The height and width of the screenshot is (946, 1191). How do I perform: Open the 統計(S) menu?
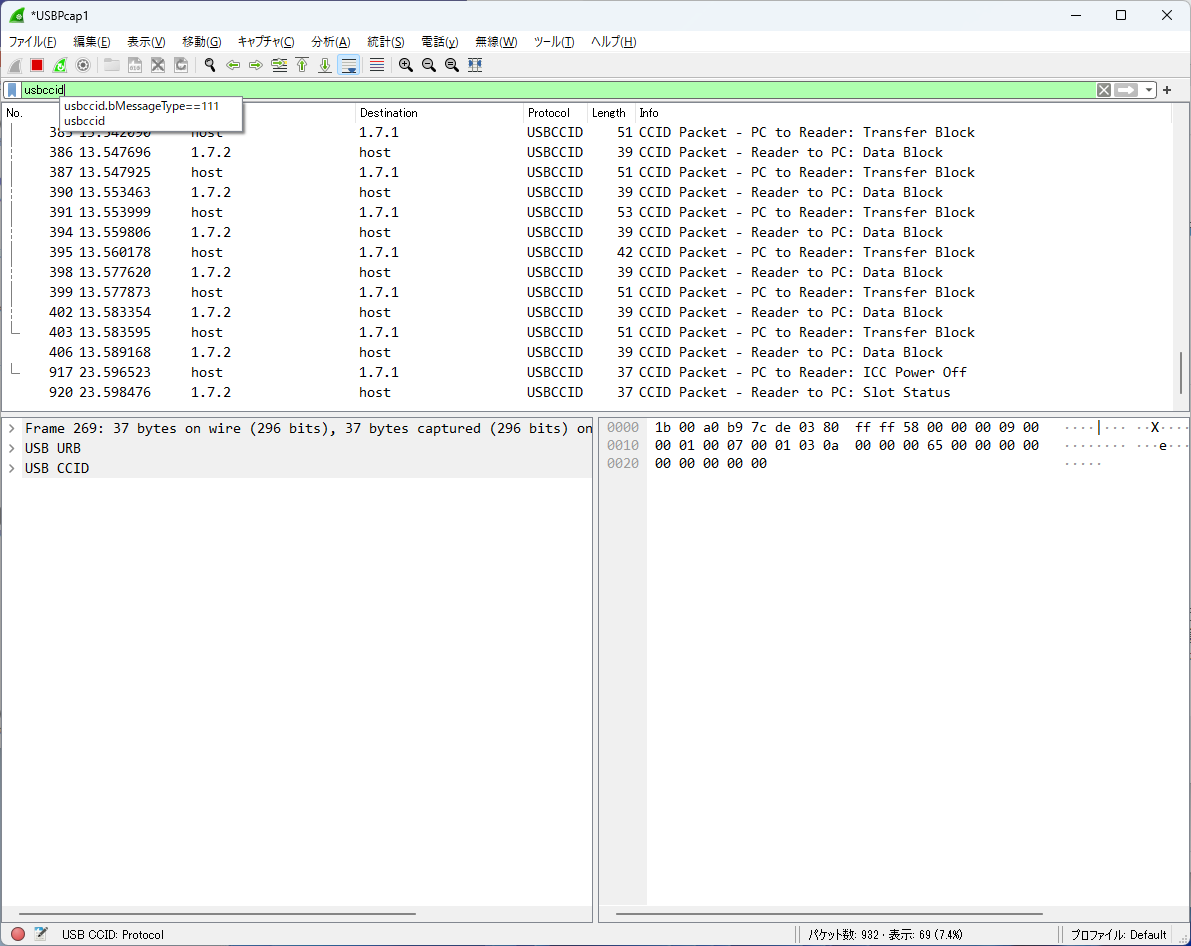(x=385, y=42)
